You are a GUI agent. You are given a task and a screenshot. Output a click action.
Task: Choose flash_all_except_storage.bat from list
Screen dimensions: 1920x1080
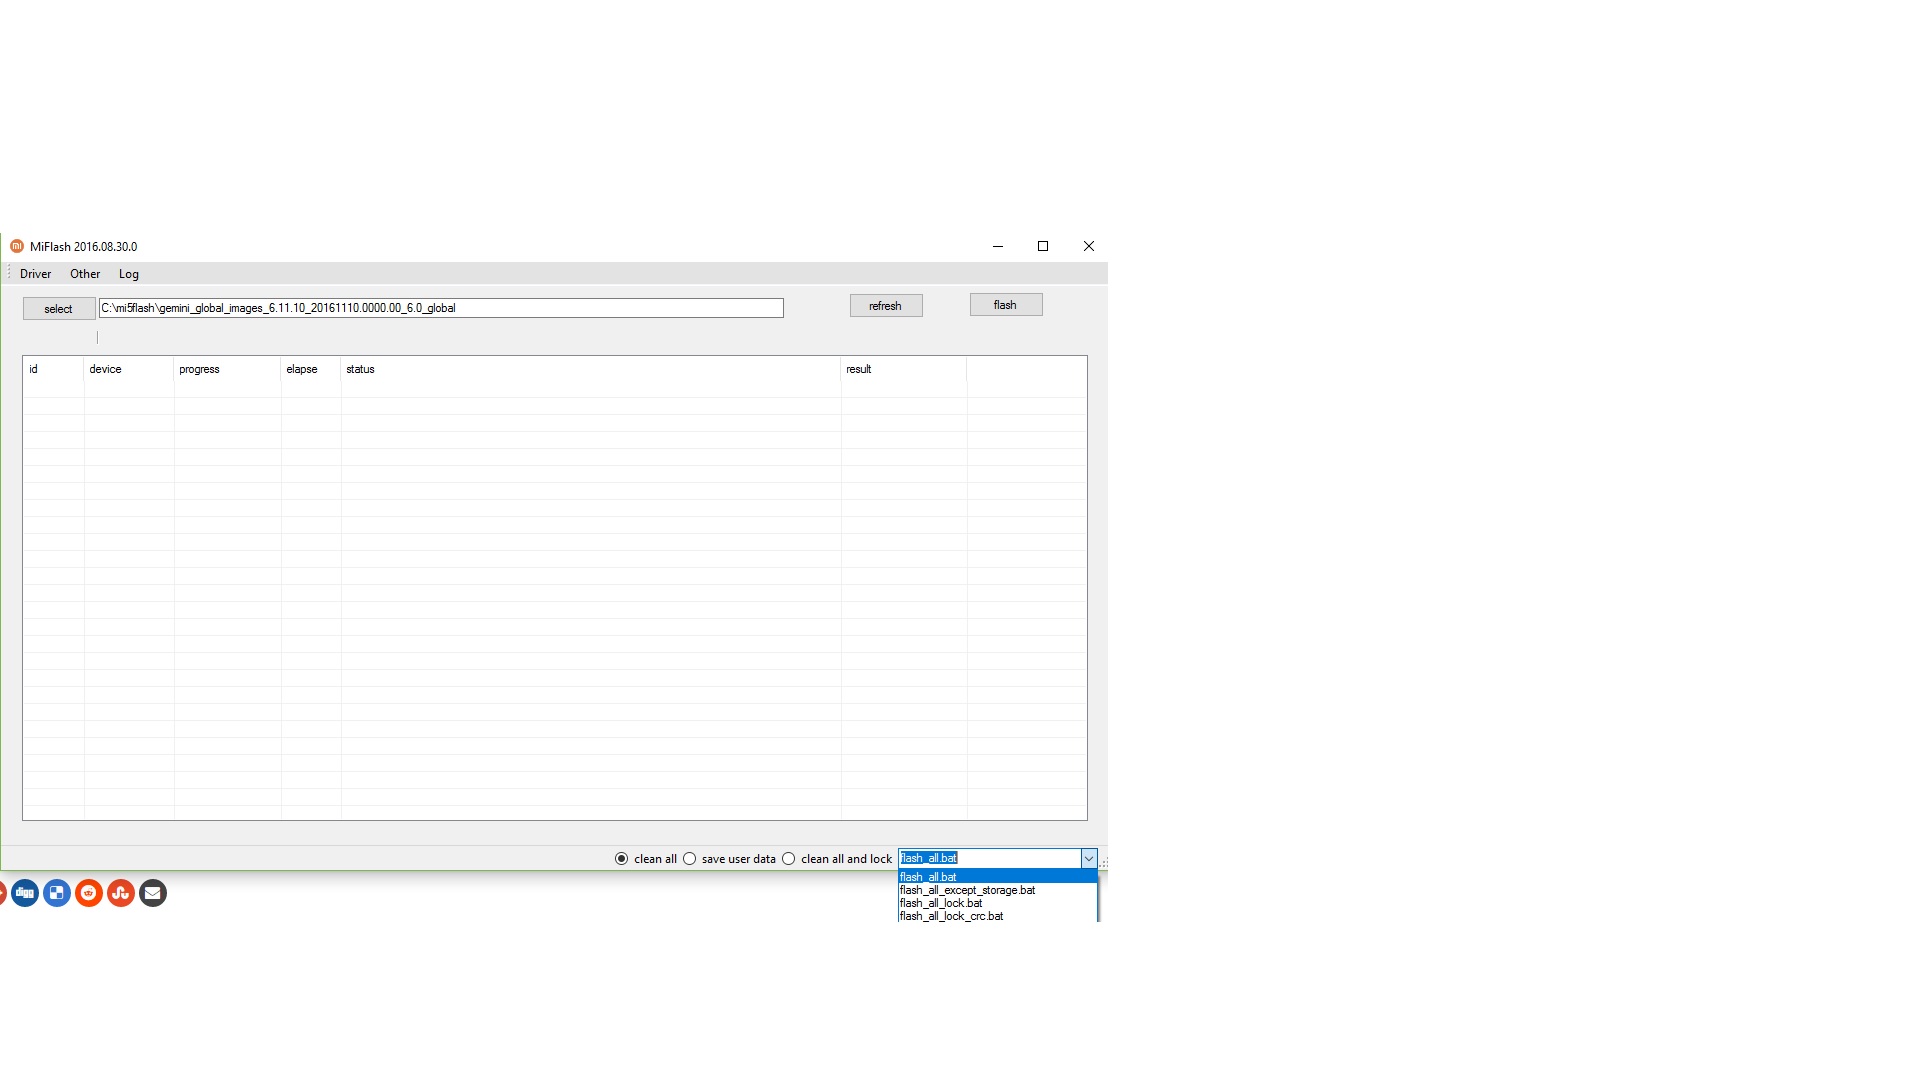[967, 890]
